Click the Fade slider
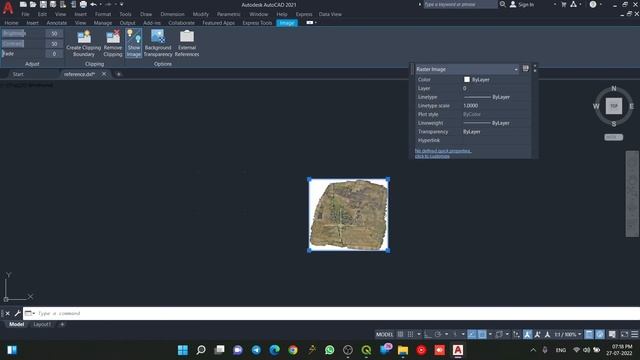The image size is (640, 360). click(22, 53)
